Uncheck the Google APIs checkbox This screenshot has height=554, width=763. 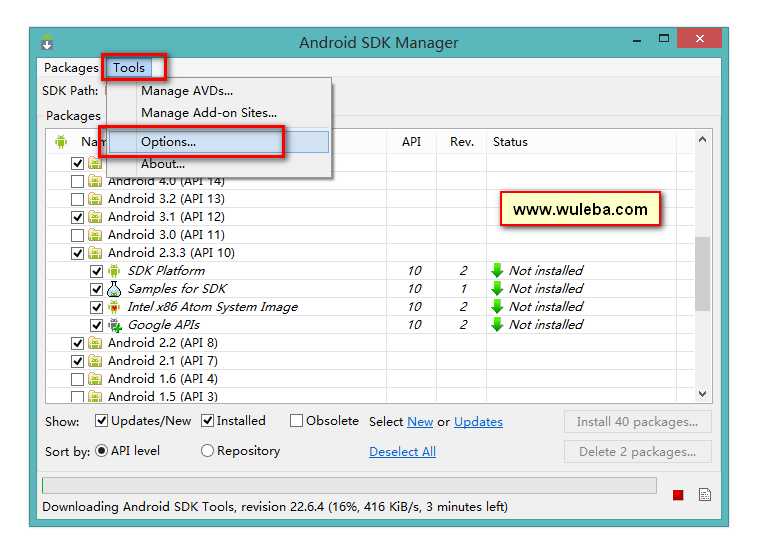(96, 325)
